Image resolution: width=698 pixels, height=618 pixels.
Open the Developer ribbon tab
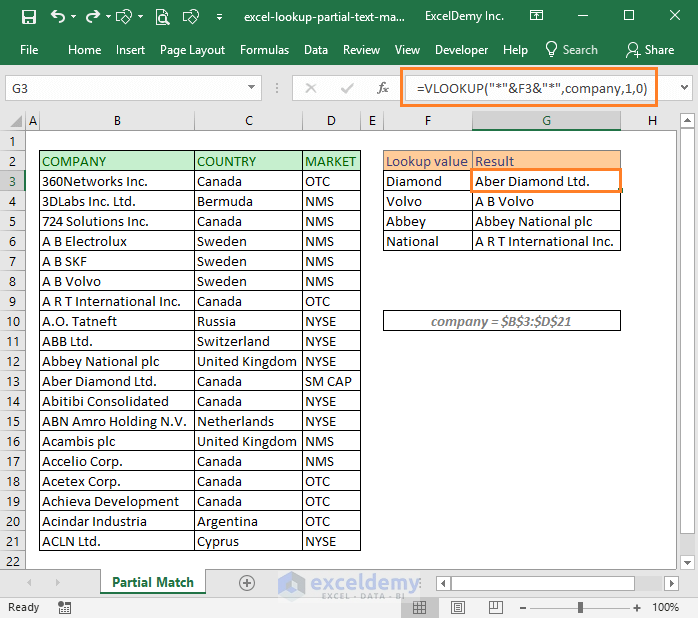point(461,50)
